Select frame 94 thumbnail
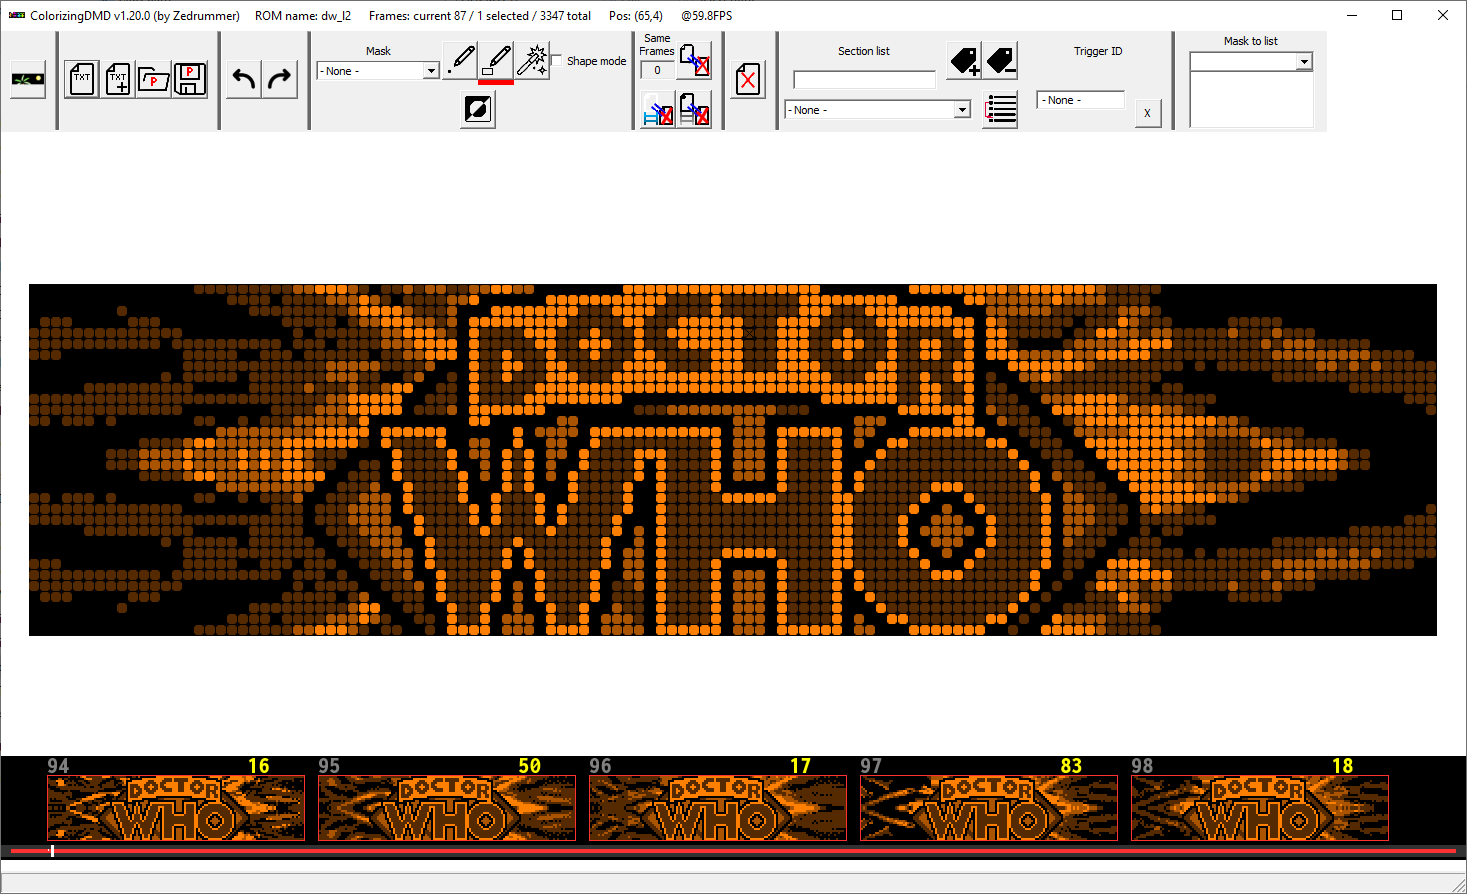1467x894 pixels. click(x=176, y=808)
